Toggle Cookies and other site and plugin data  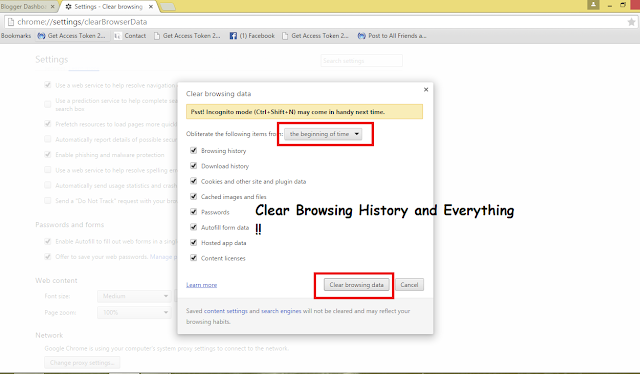pos(193,181)
